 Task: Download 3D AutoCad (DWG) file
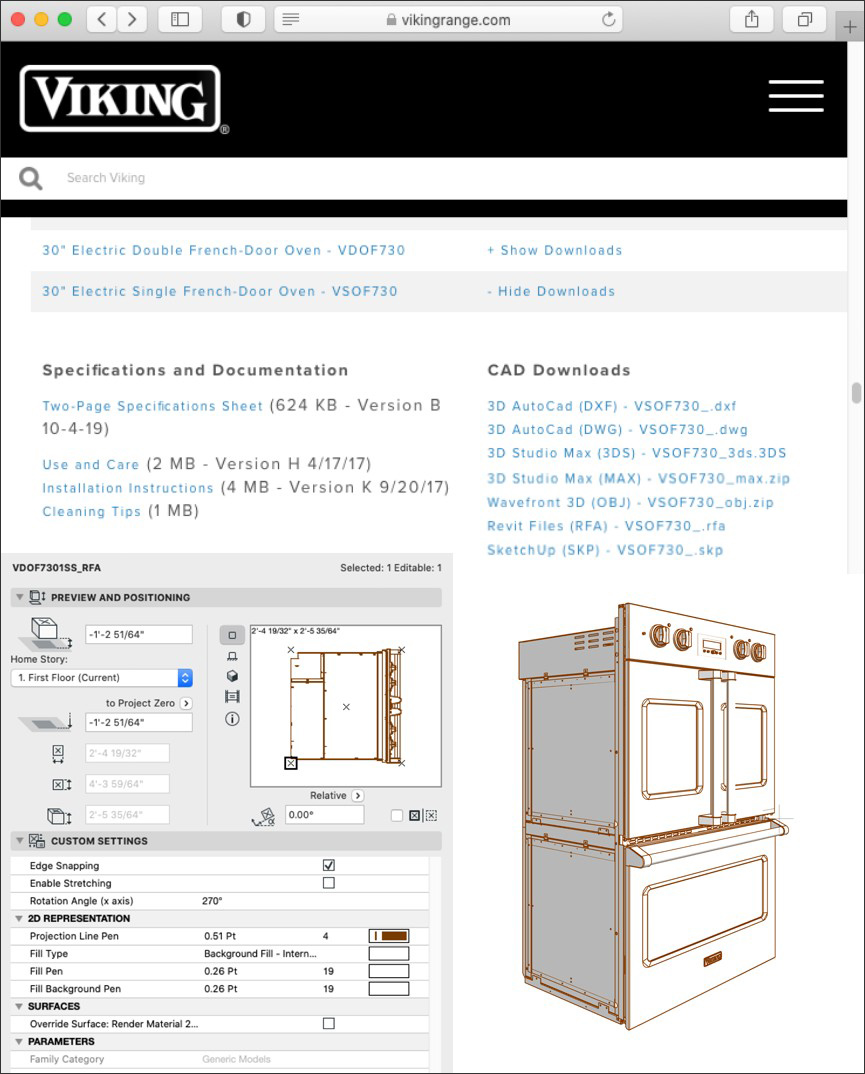pos(617,429)
